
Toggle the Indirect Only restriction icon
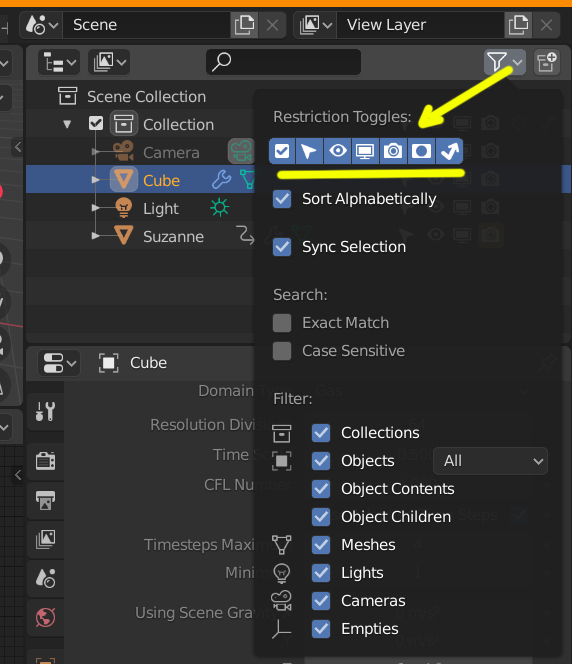pyautogui.click(x=449, y=151)
